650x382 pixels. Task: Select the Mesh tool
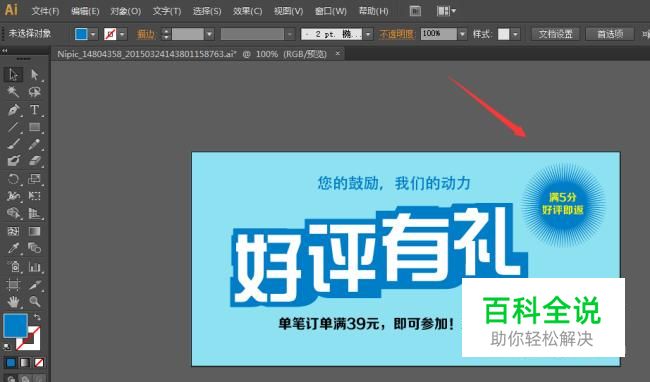tap(13, 231)
